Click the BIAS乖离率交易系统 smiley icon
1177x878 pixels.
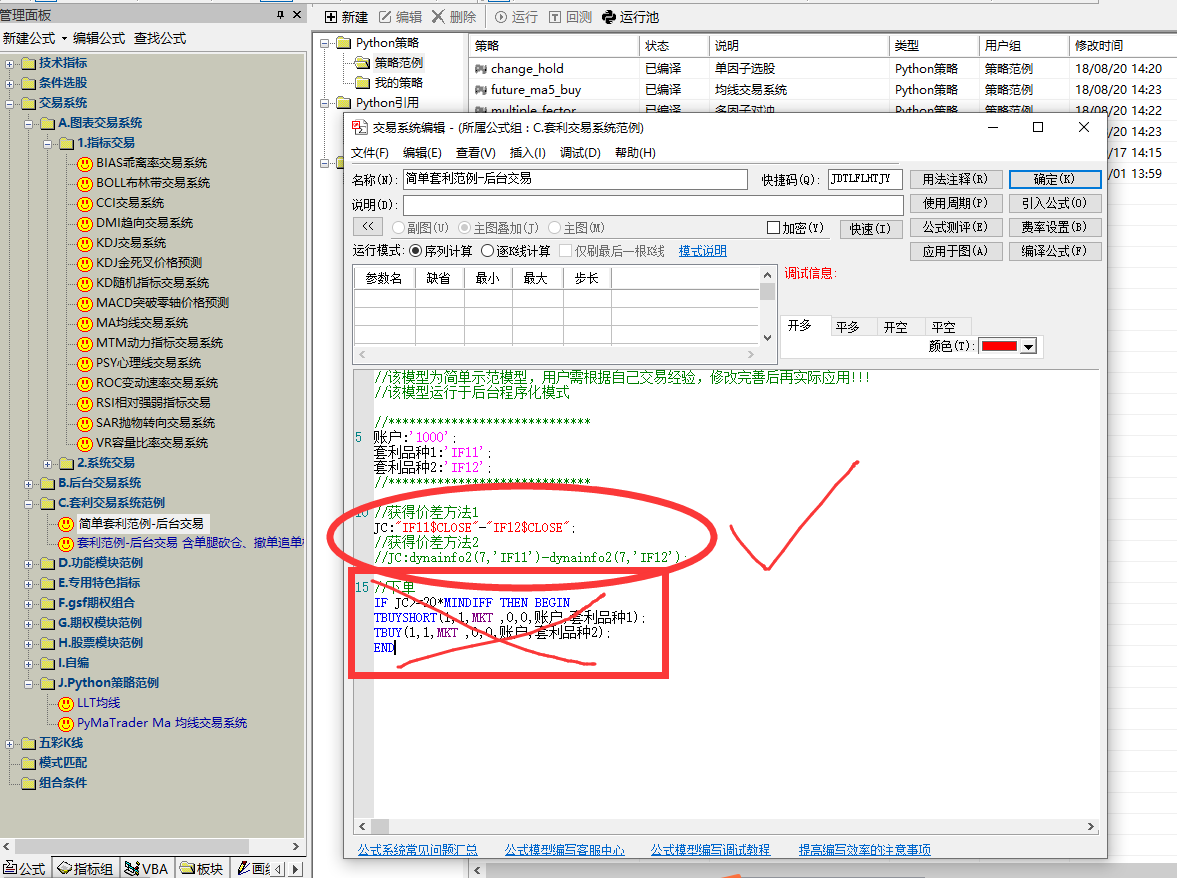click(x=85, y=163)
